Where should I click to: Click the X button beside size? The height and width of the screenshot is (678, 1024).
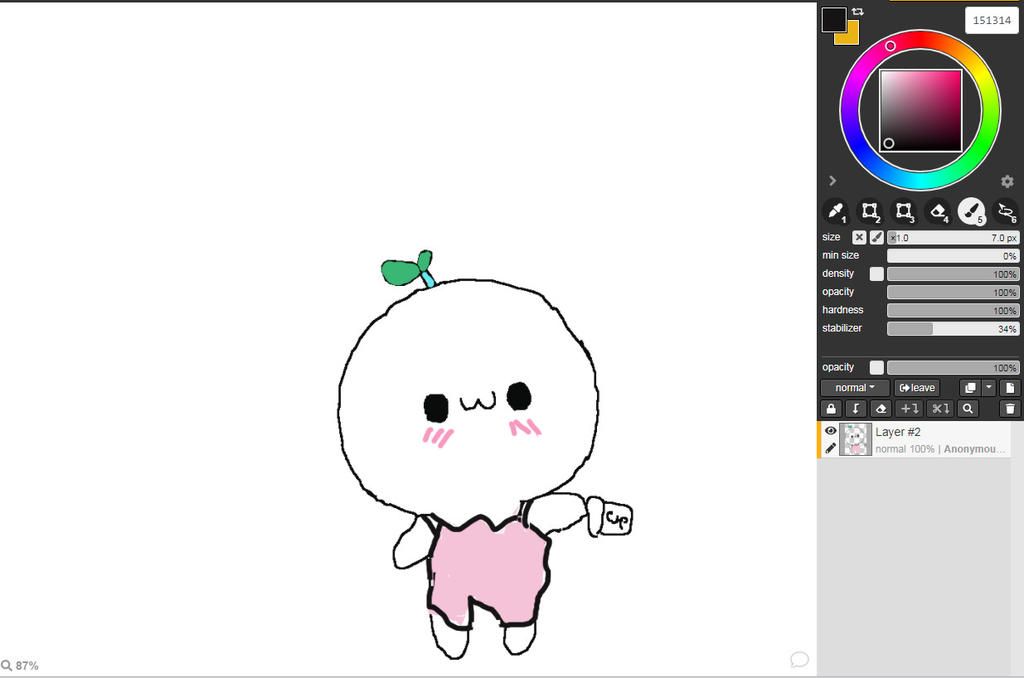pyautogui.click(x=859, y=238)
